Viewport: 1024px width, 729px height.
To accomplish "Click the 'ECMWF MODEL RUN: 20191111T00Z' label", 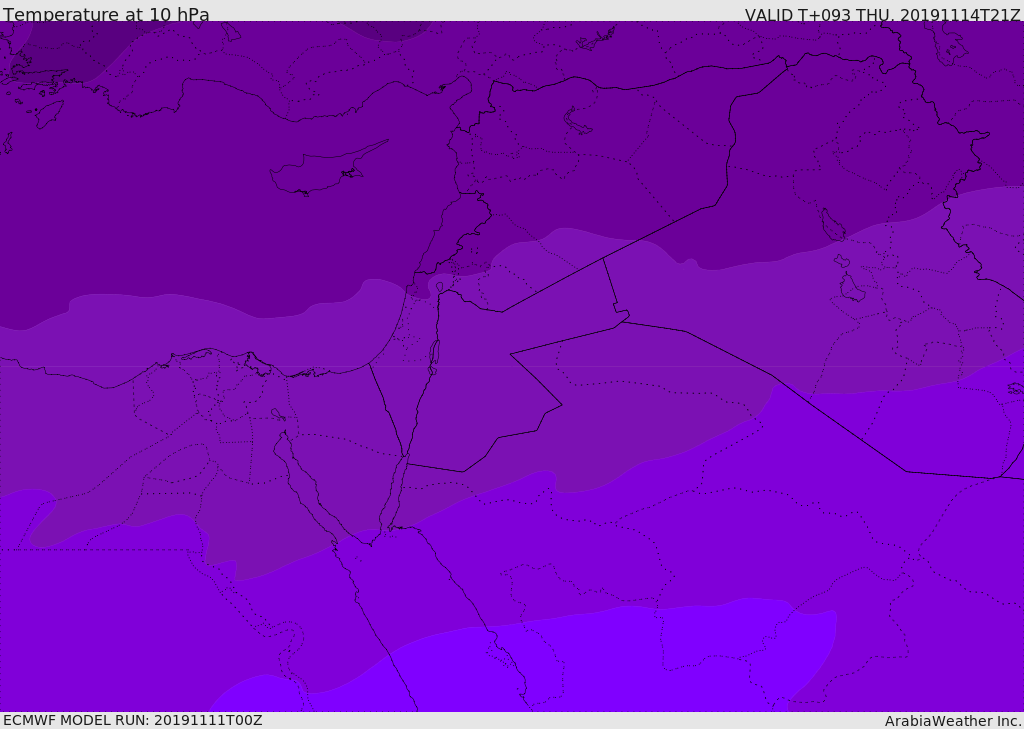I will [133, 720].
